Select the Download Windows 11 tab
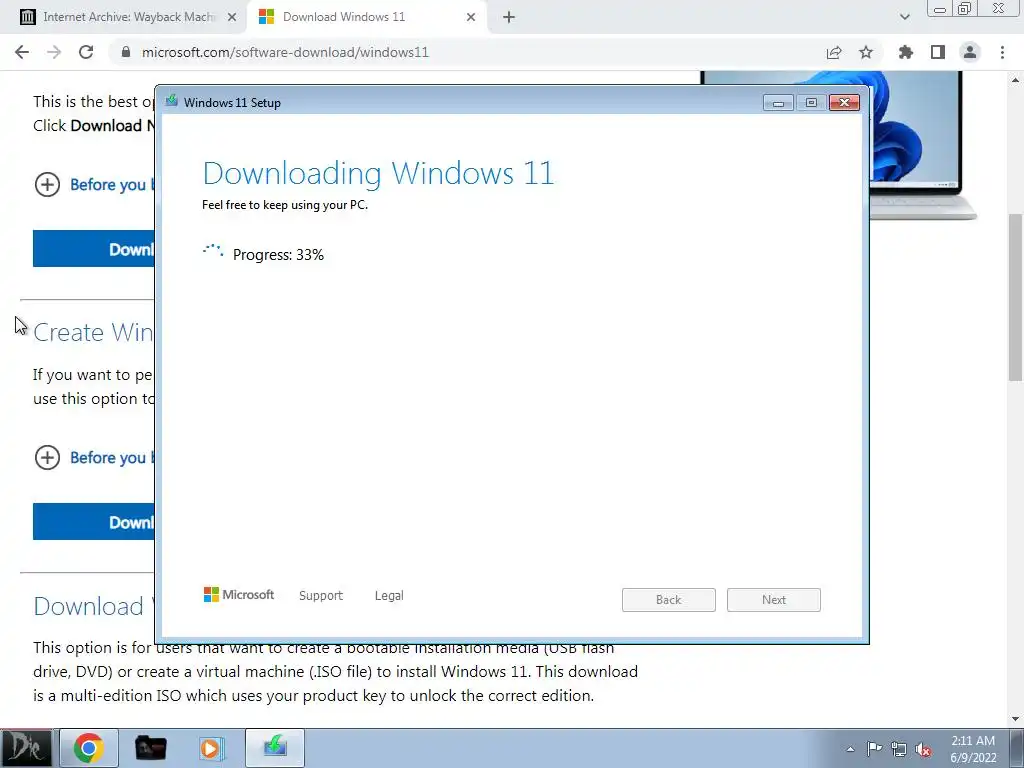The width and height of the screenshot is (1024, 768). (x=366, y=17)
